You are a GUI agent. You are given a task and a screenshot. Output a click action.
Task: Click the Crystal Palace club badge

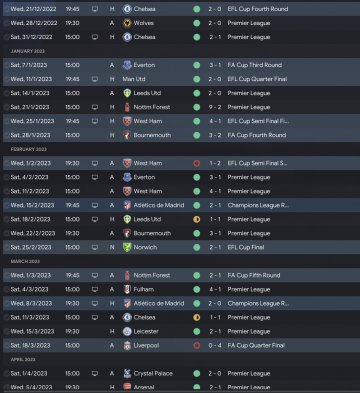pos(127,373)
